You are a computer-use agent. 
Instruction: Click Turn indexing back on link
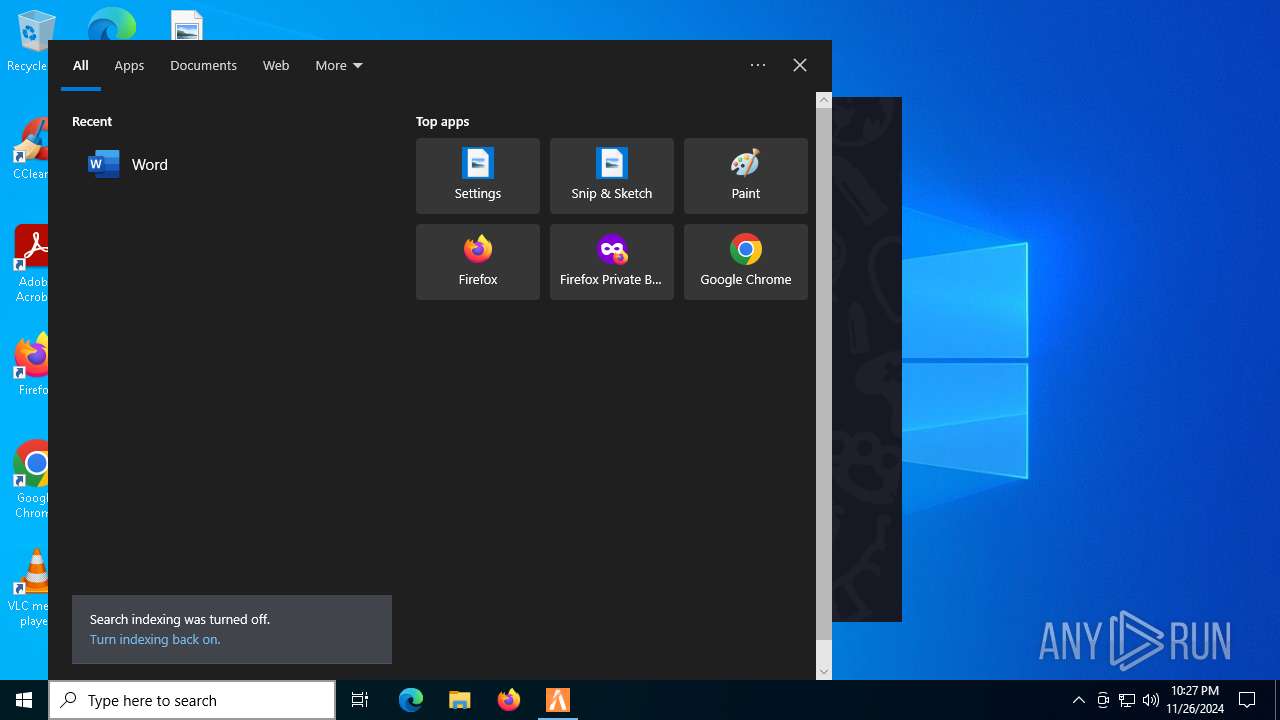pos(155,640)
